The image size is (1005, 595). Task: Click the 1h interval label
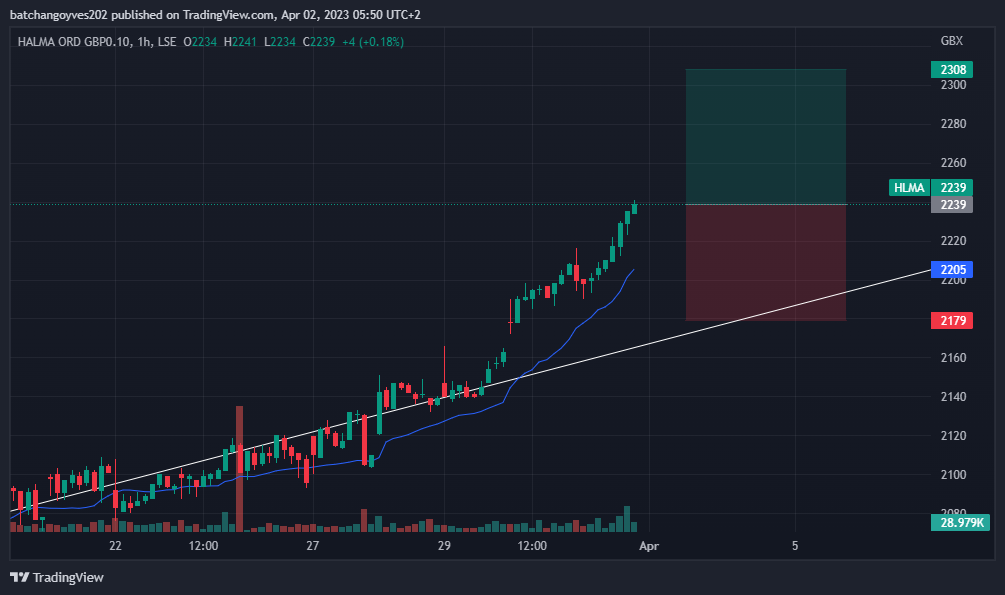144,42
